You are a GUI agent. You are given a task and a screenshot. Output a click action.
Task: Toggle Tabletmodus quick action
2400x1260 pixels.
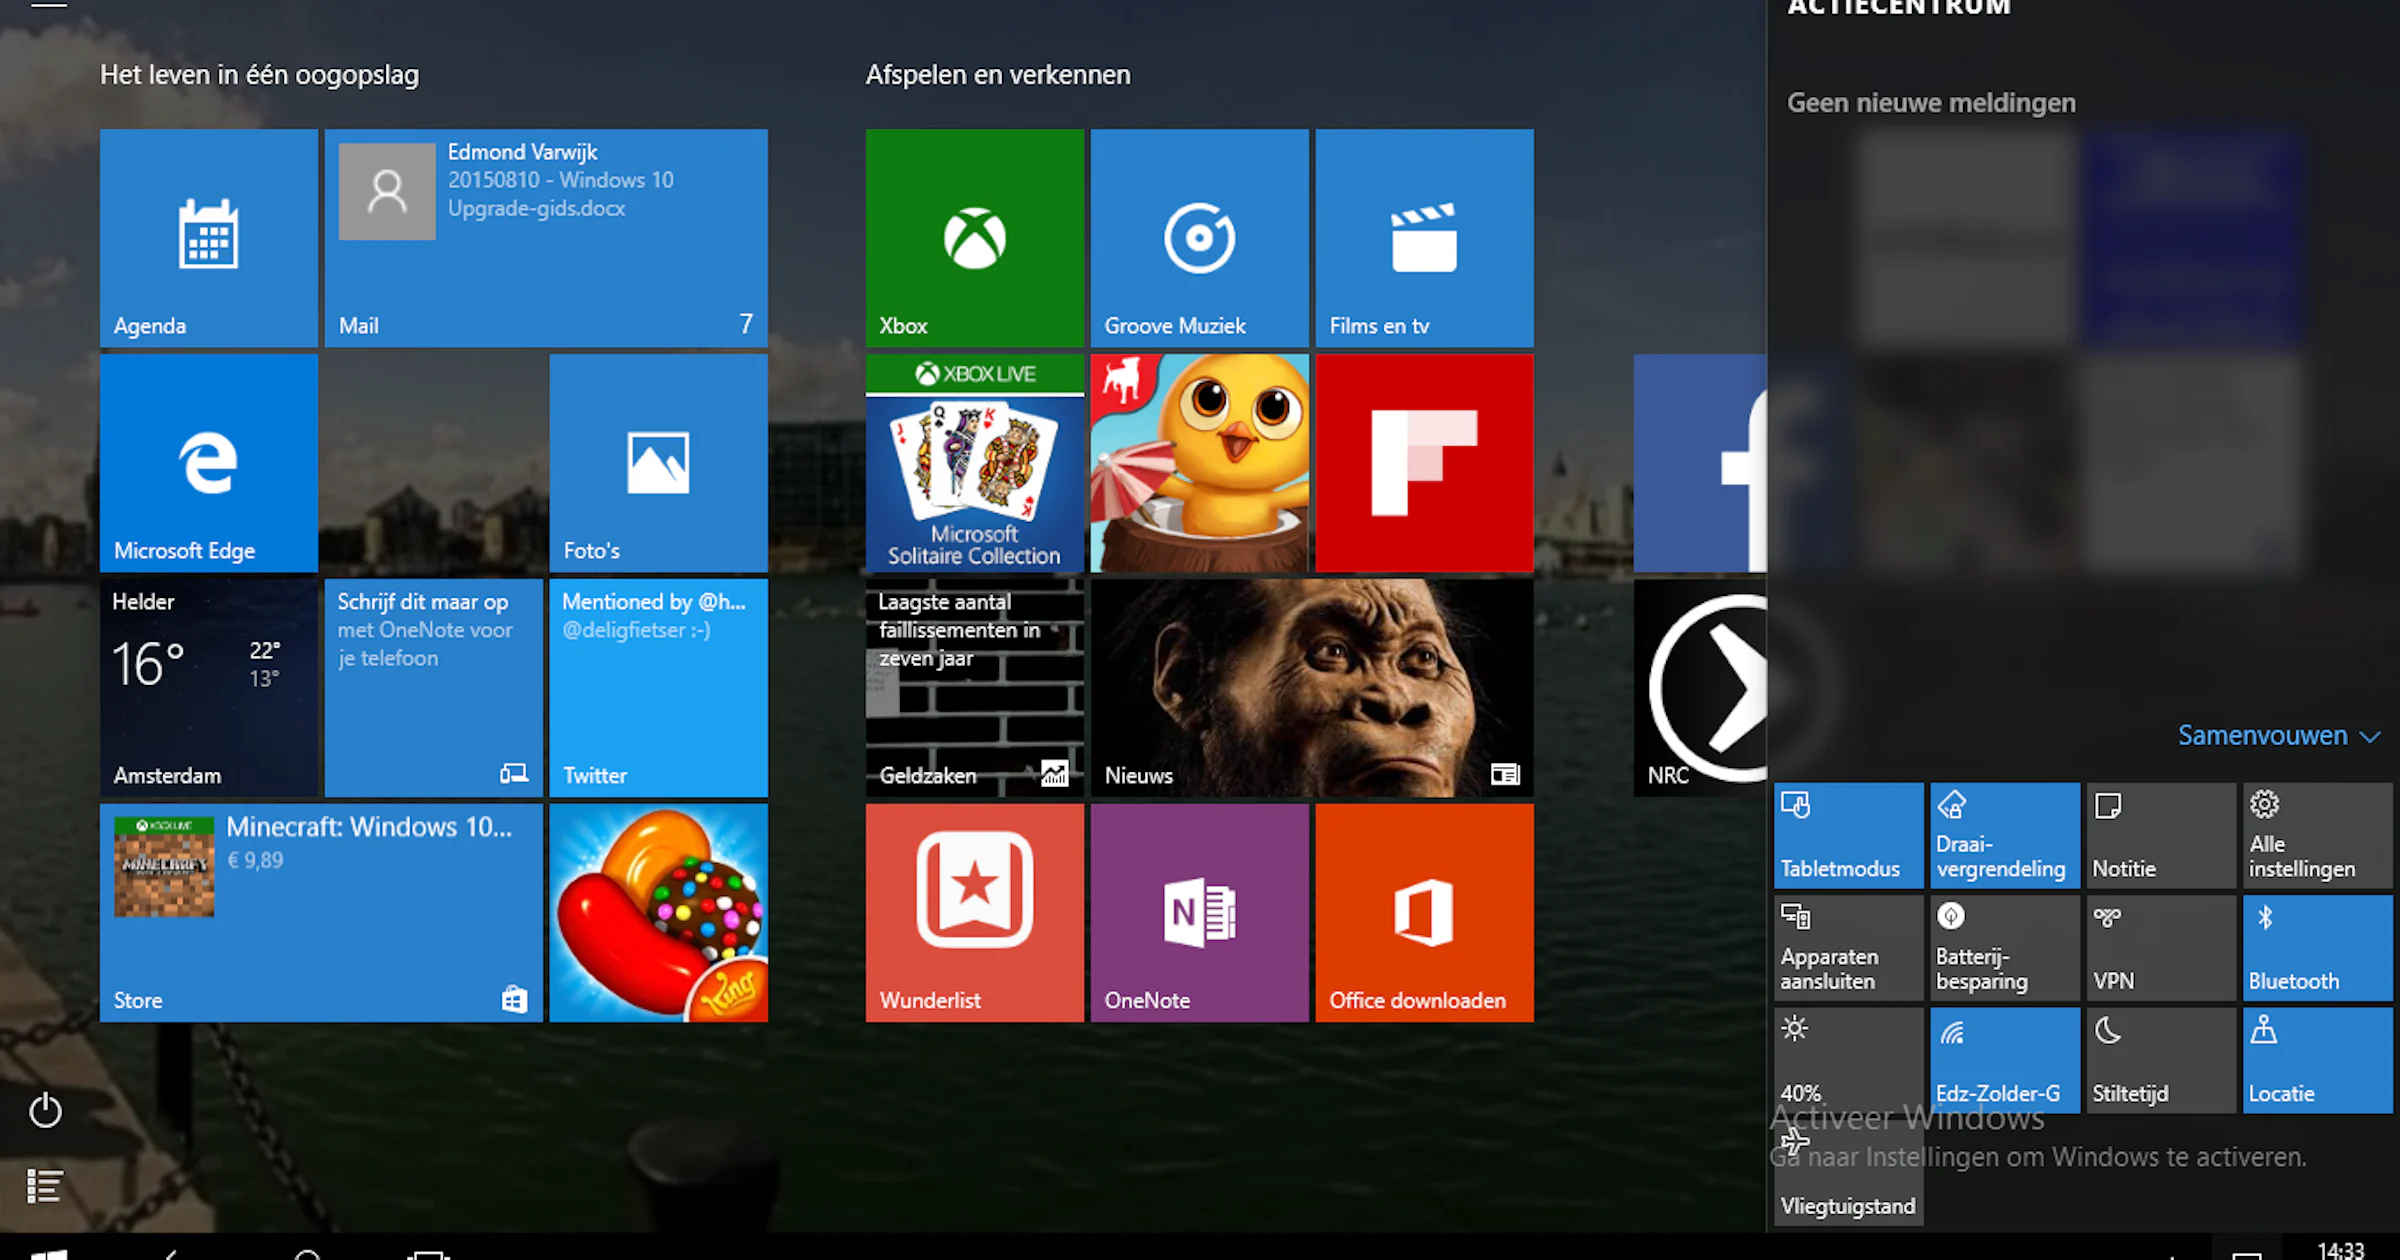click(1849, 836)
